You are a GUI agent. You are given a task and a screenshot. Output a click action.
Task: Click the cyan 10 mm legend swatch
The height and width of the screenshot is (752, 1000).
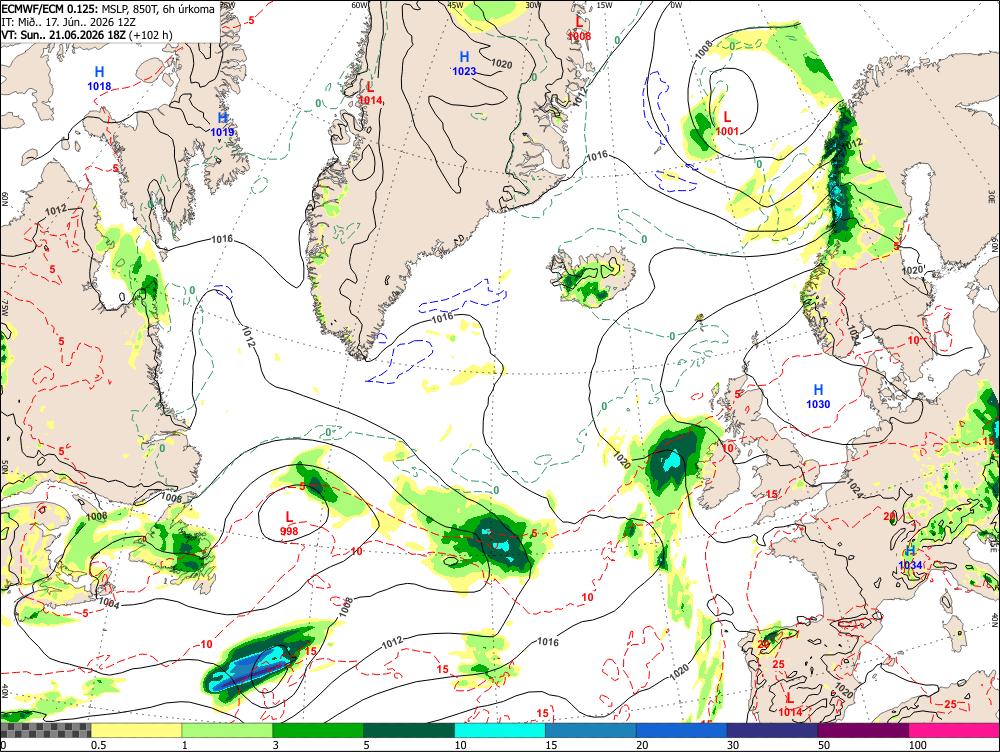[500, 730]
